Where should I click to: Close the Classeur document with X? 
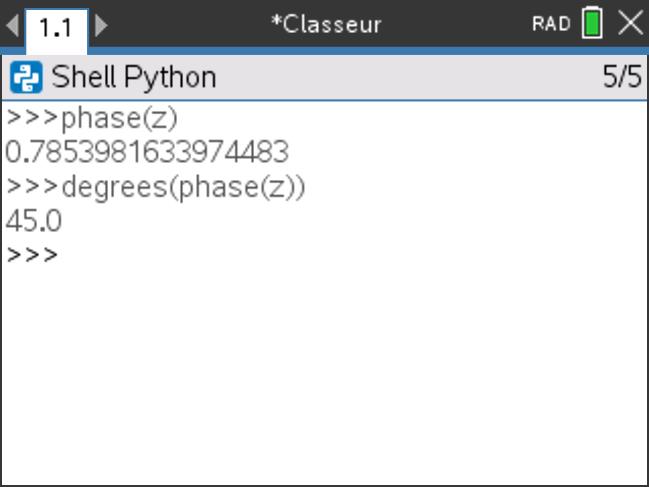click(630, 24)
